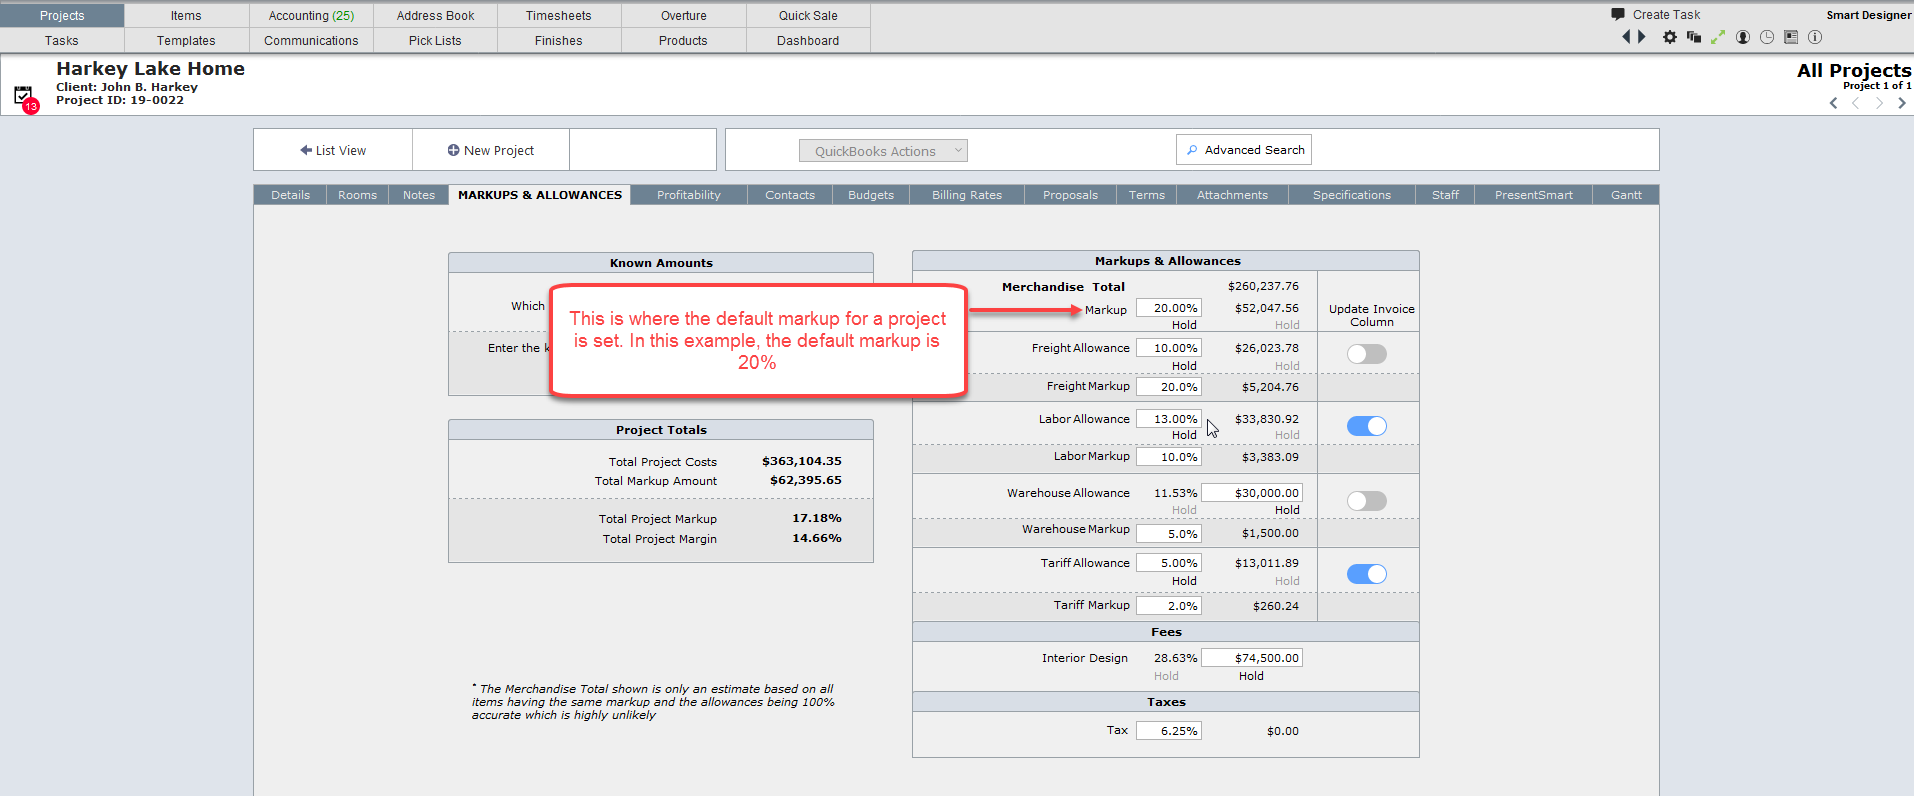Go to next project with thin right chevron

pos(1879,103)
